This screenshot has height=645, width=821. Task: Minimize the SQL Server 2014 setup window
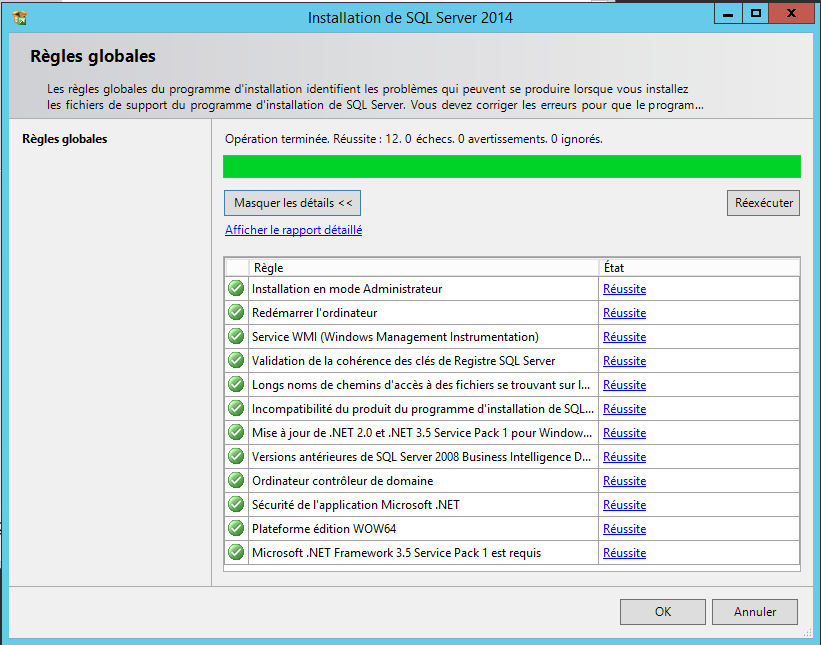728,14
